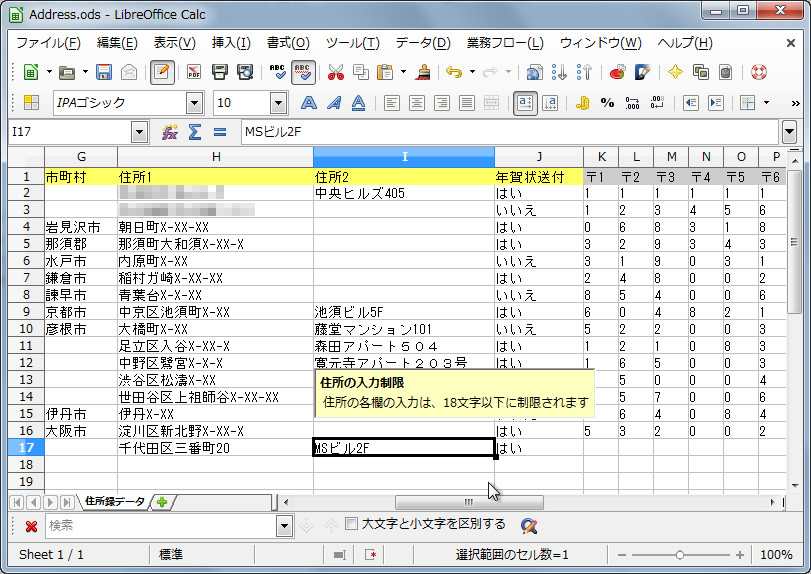Click the Function equals icon

220,132
